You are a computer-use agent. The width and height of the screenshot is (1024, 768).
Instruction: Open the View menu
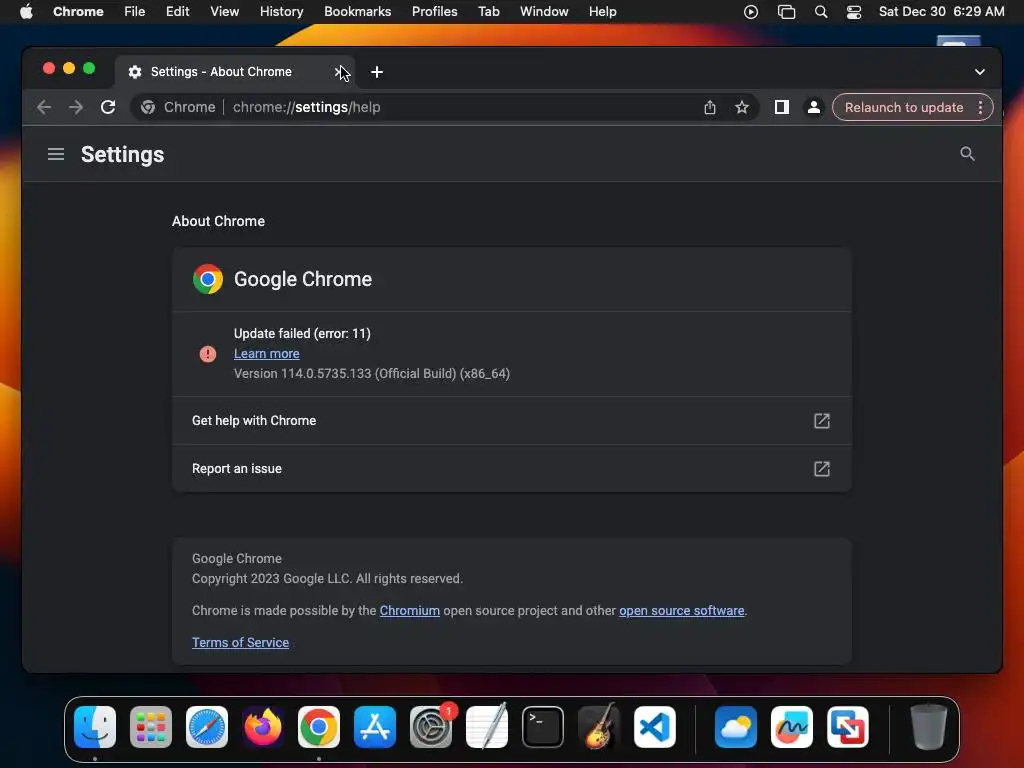coord(224,12)
